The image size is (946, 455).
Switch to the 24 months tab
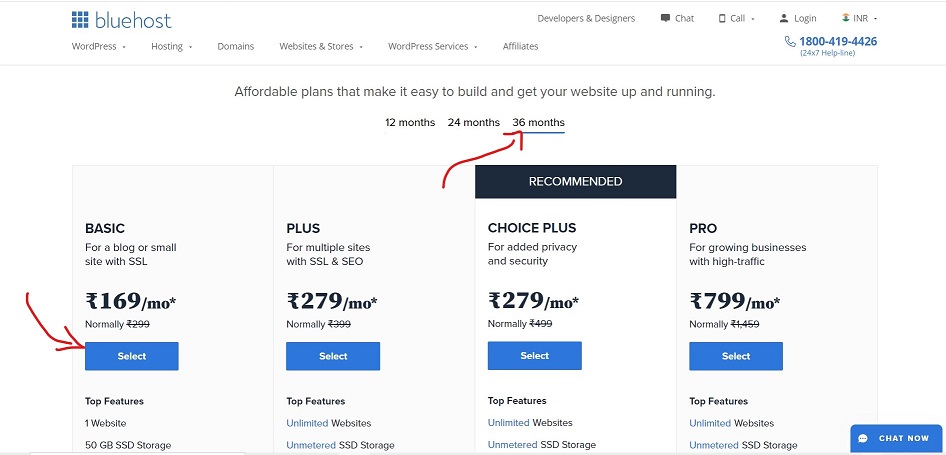click(x=474, y=122)
